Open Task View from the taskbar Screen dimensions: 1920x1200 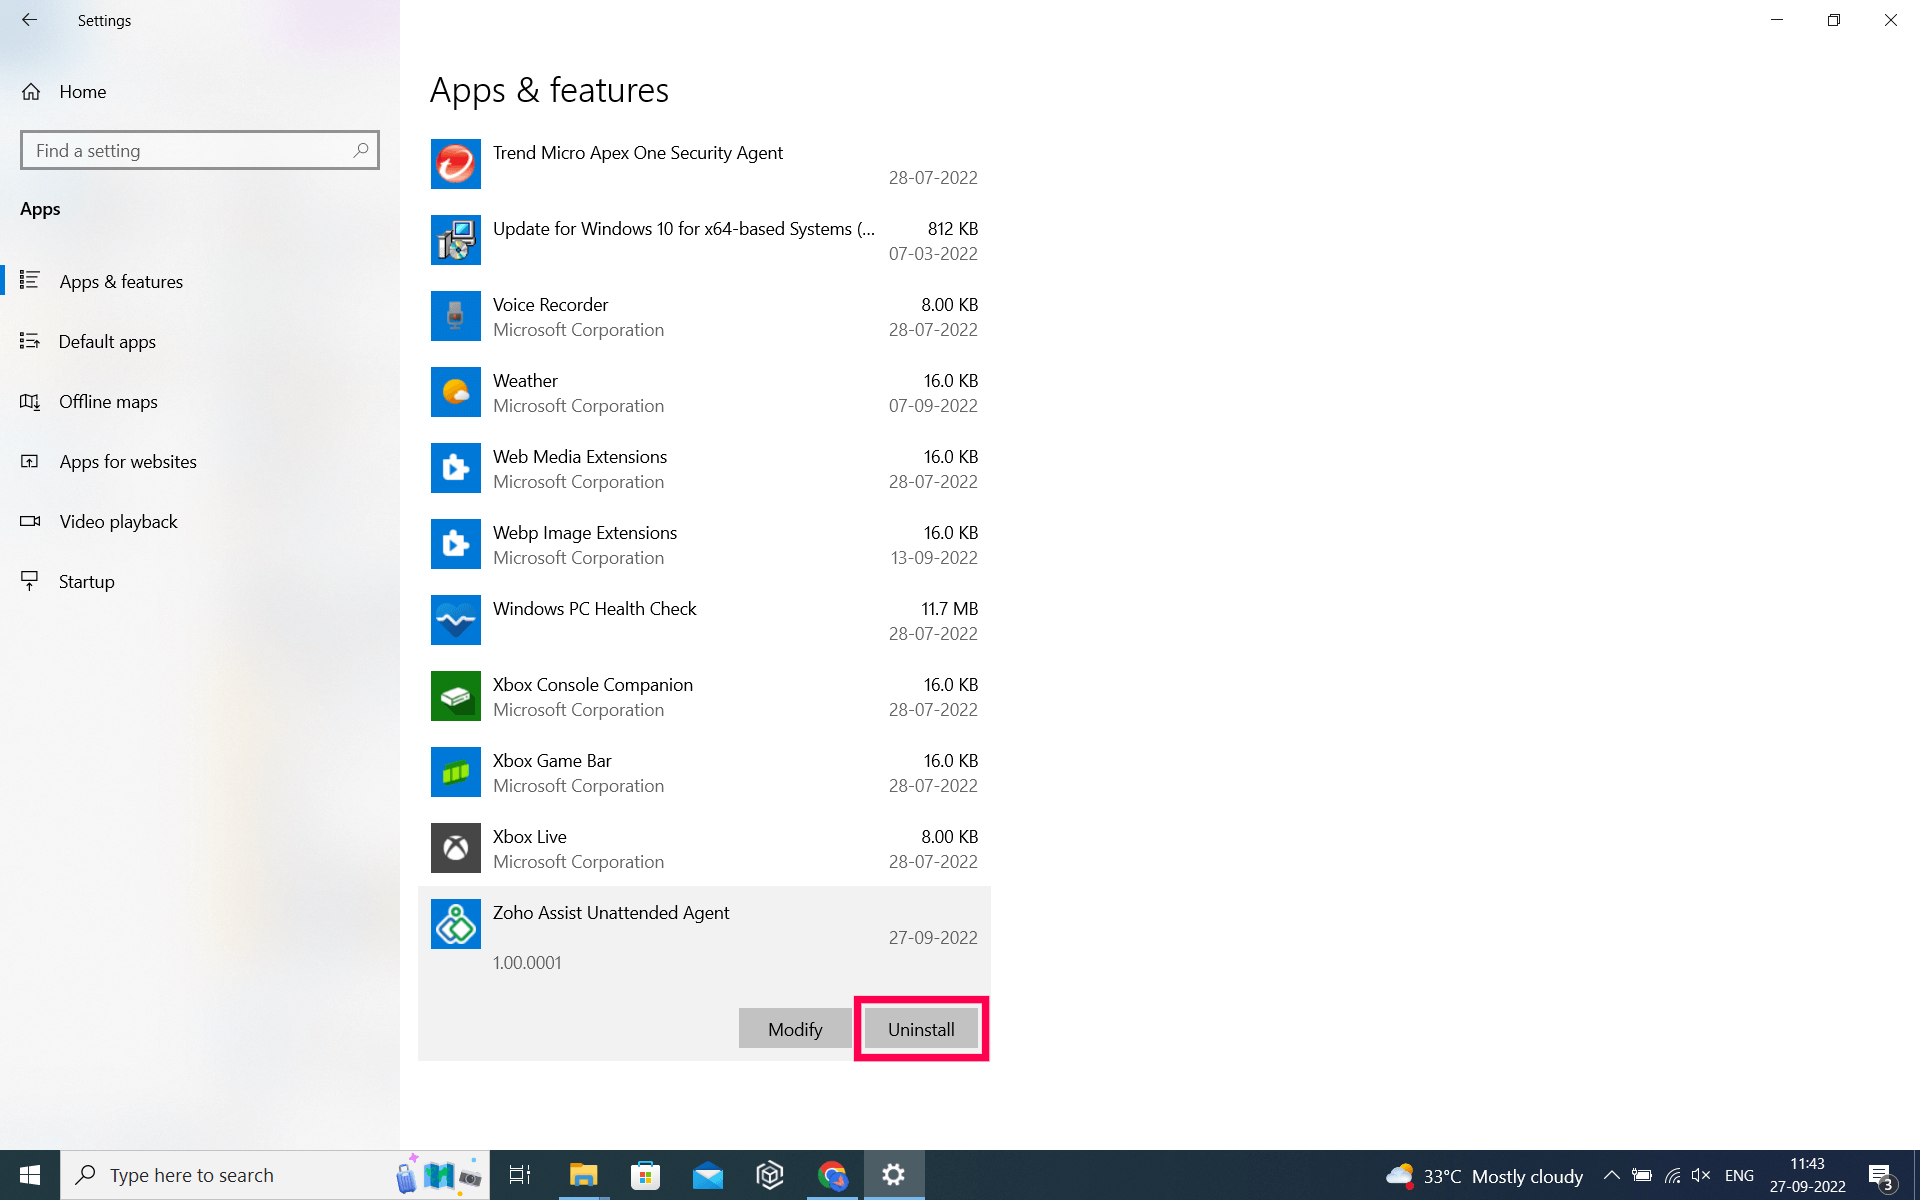point(519,1175)
